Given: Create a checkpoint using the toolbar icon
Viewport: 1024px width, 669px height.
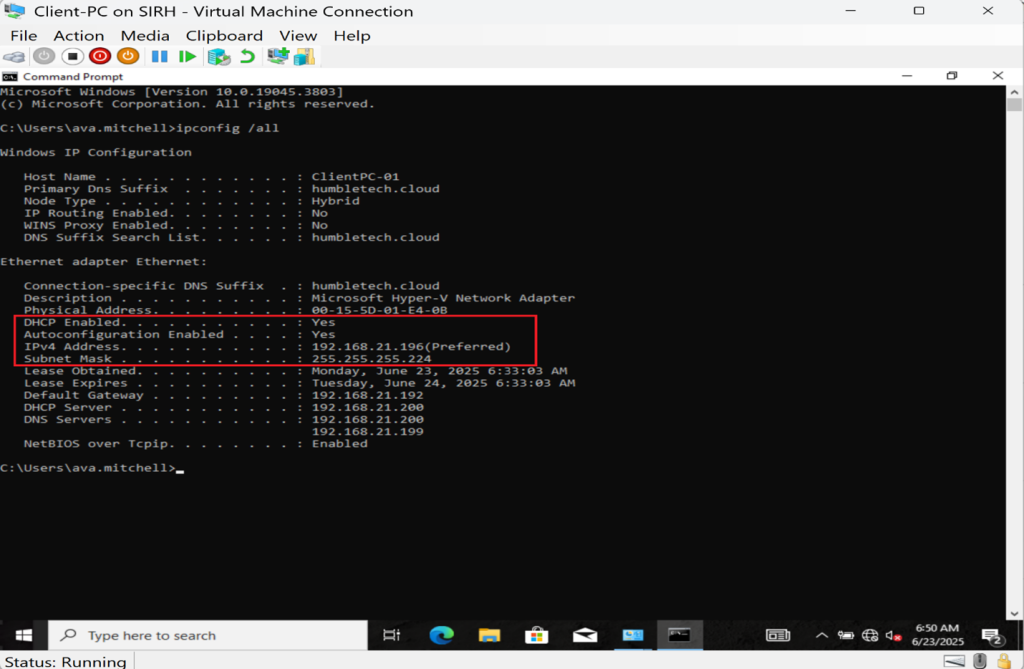Looking at the screenshot, I should pyautogui.click(x=218, y=57).
